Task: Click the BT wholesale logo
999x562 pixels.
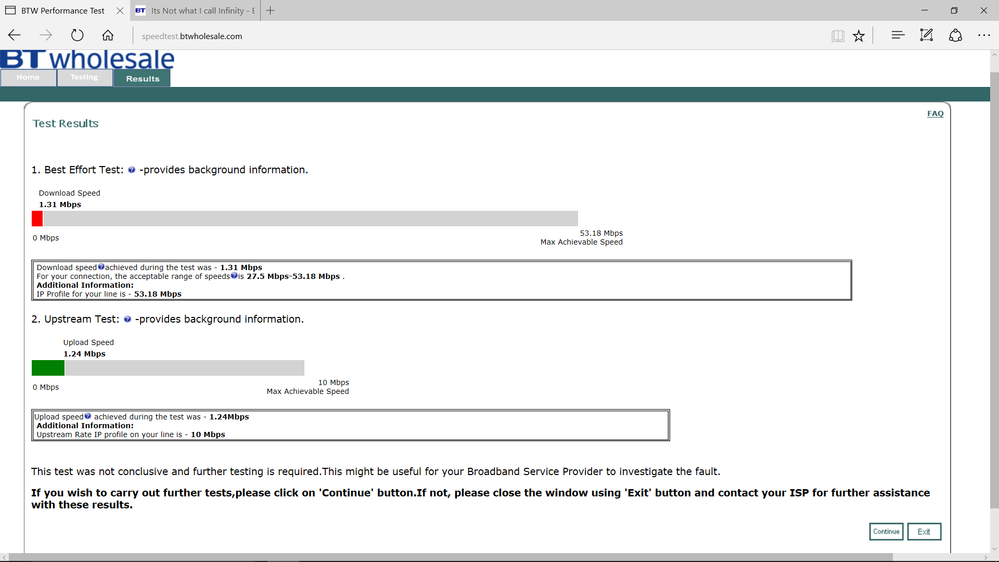Action: pyautogui.click(x=87, y=59)
